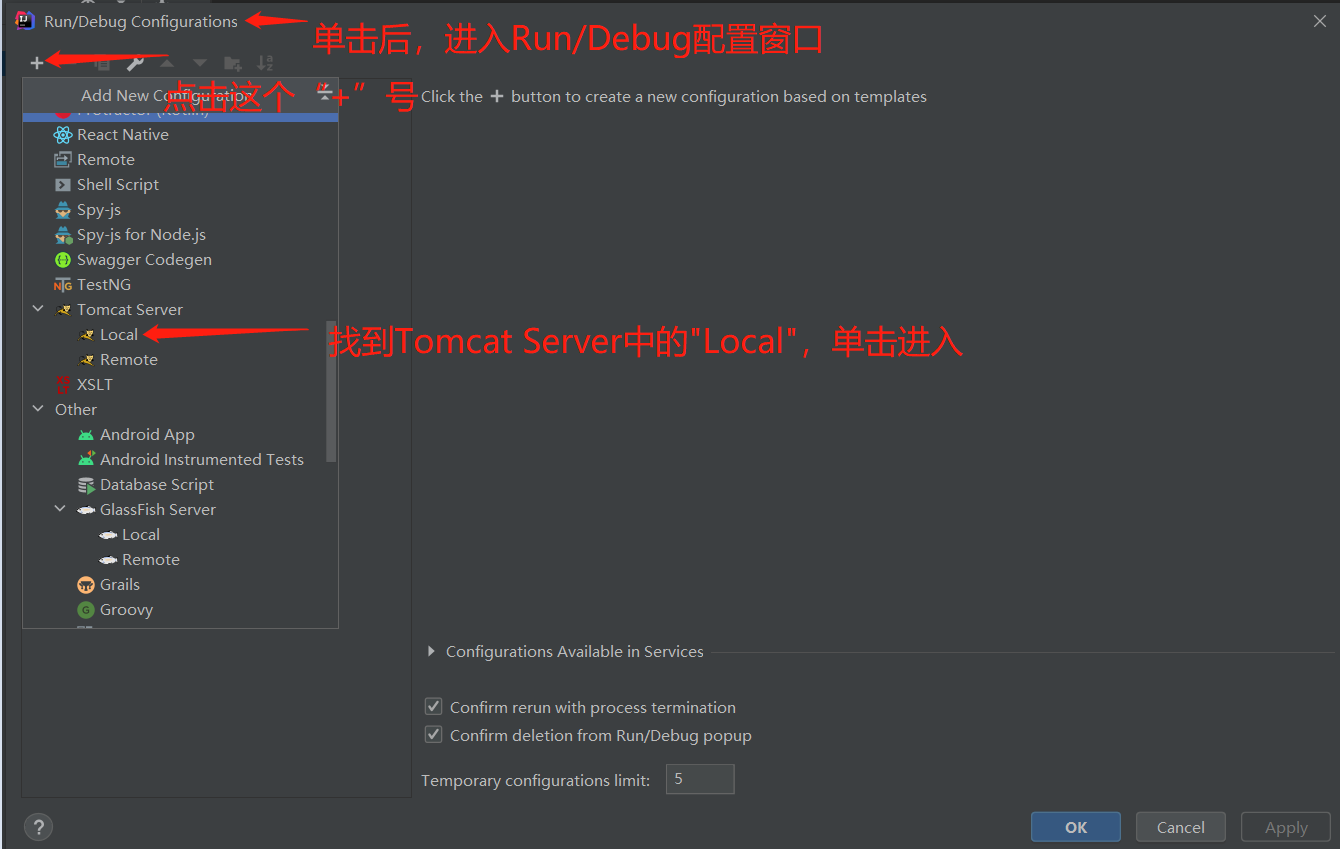This screenshot has width=1340, height=849.
Task: Select Android App configuration type
Action: [x=147, y=435]
